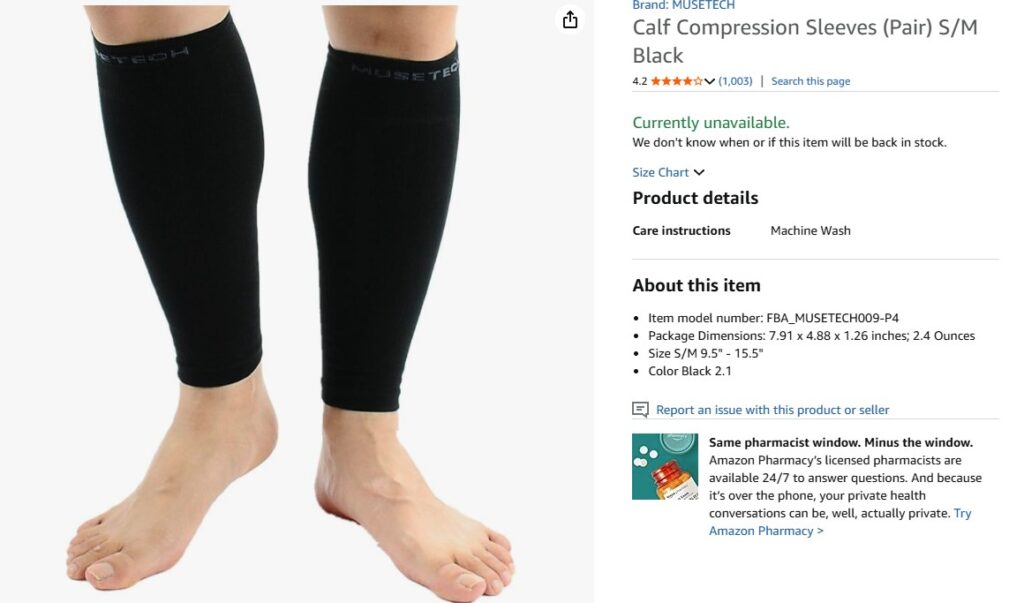
Task: Click the share icon on product image
Action: tap(570, 20)
